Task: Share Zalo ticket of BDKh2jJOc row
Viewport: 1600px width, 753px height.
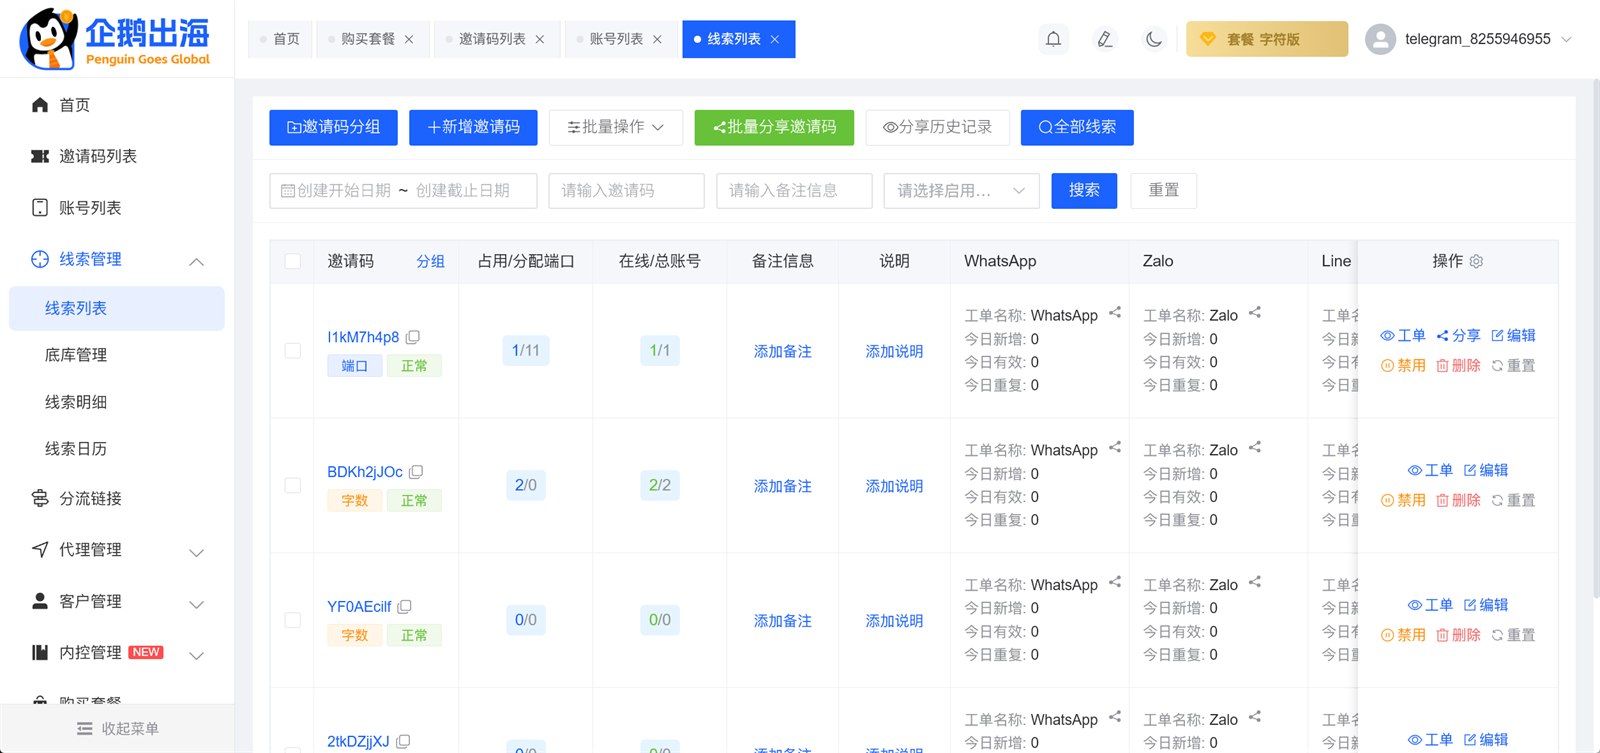Action: click(1255, 448)
